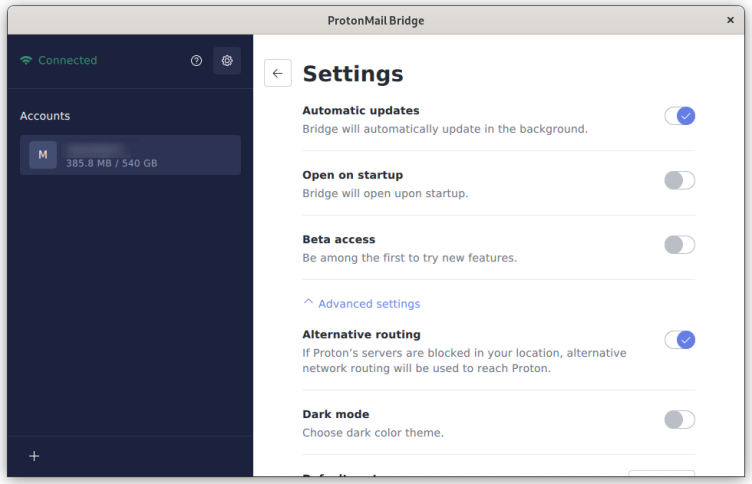The width and height of the screenshot is (752, 484).
Task: Close the ProtonMail Bridge window
Action: pyautogui.click(x=730, y=20)
